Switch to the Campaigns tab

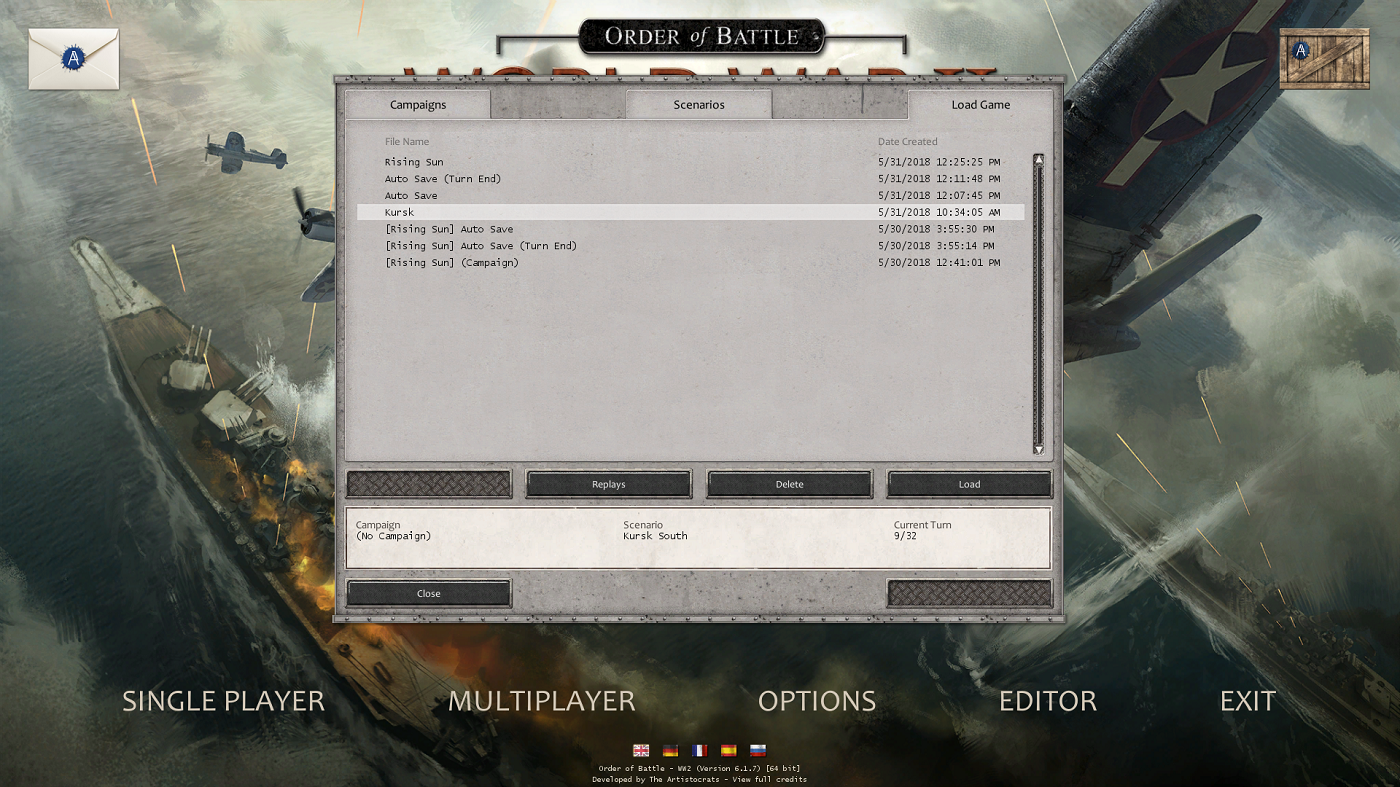418,105
